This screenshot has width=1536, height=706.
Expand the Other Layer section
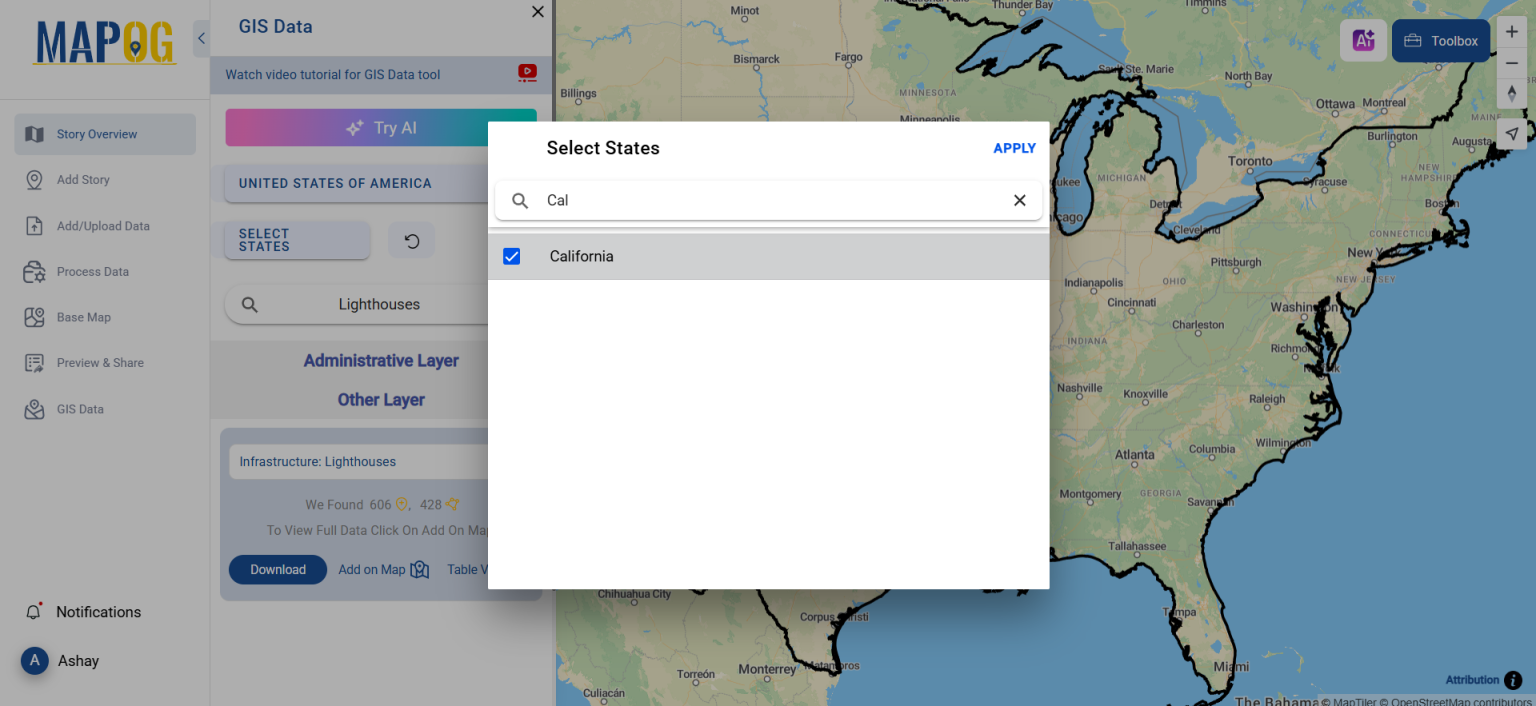pos(381,399)
